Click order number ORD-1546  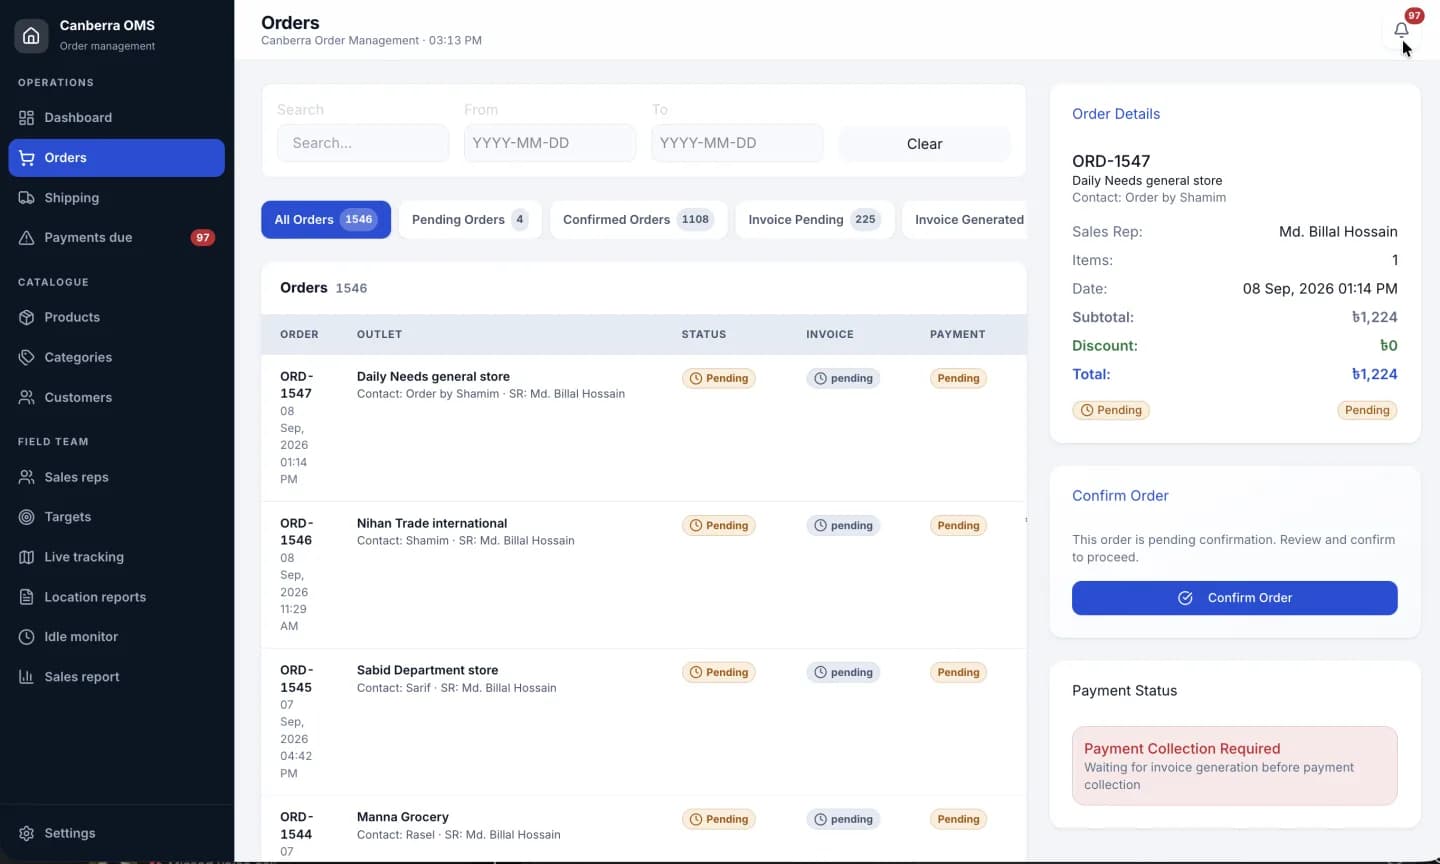coord(296,532)
